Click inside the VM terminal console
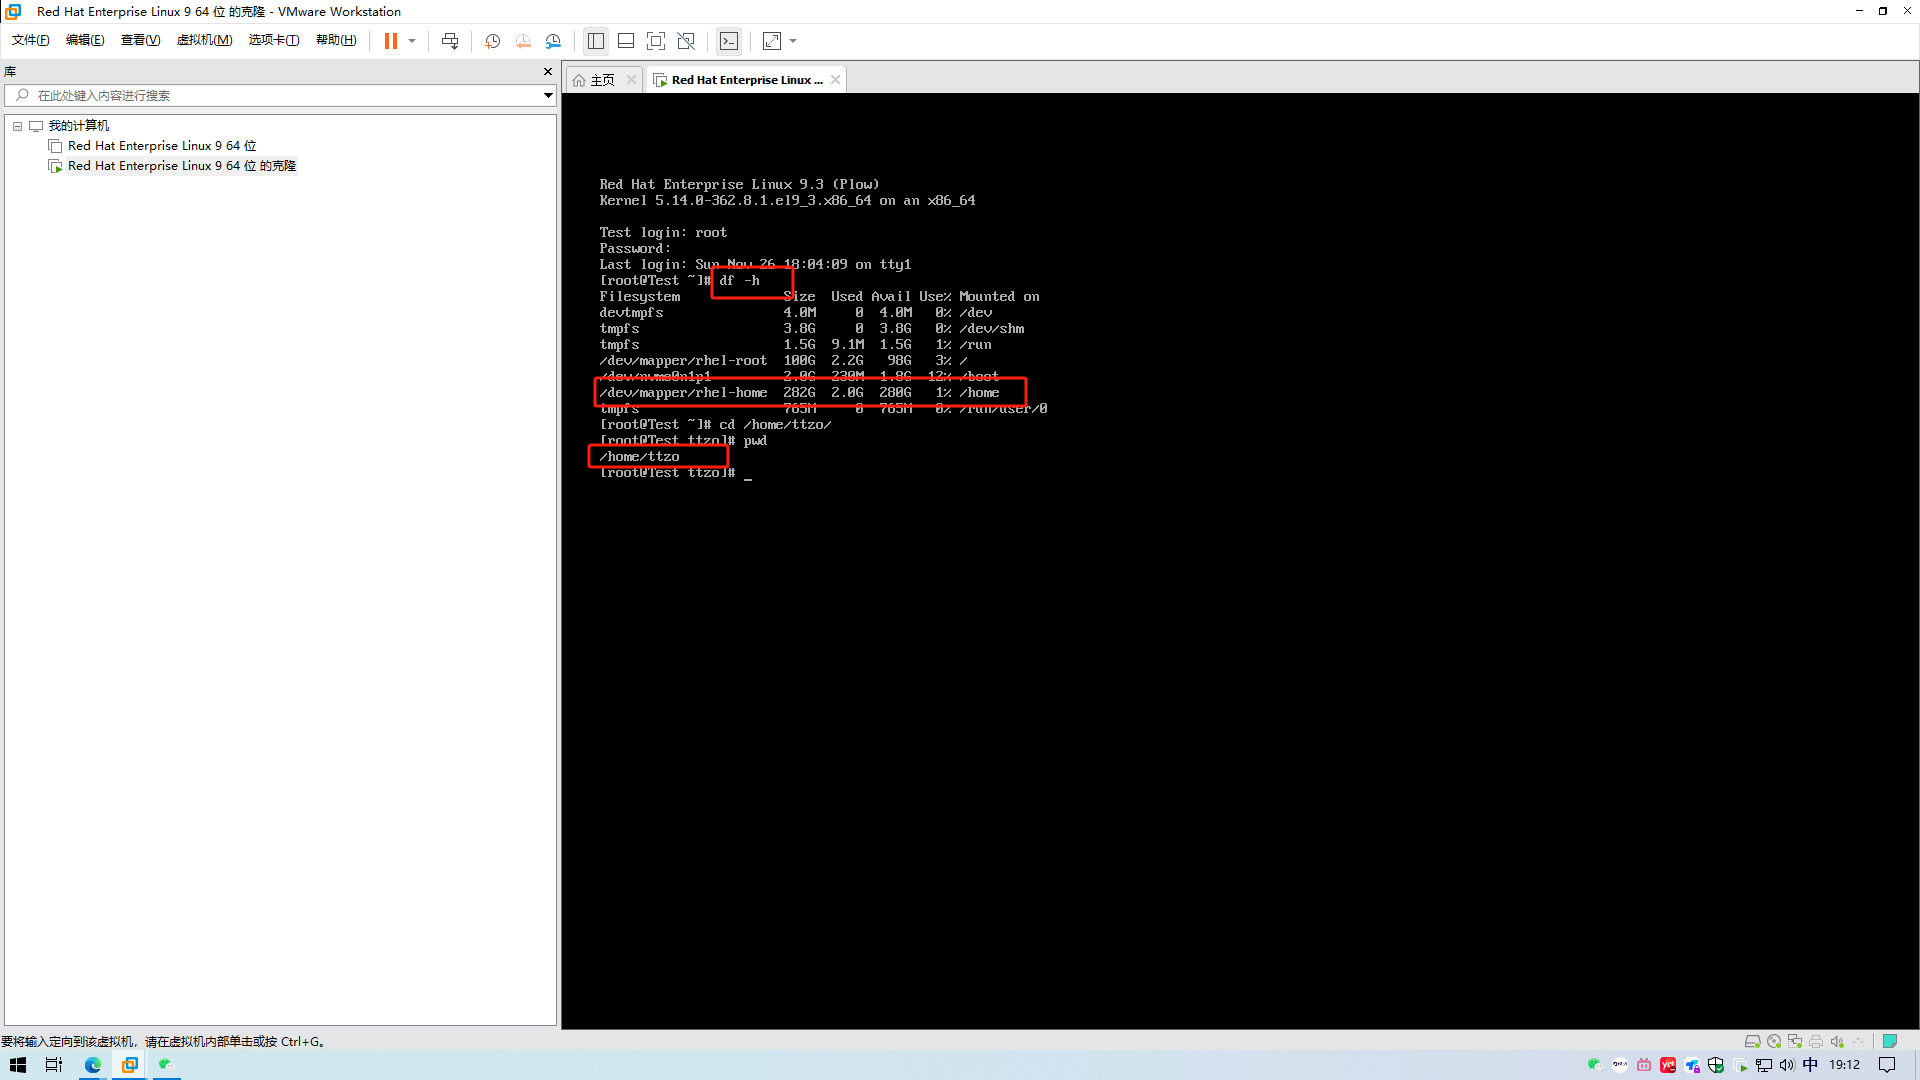 [1240, 560]
